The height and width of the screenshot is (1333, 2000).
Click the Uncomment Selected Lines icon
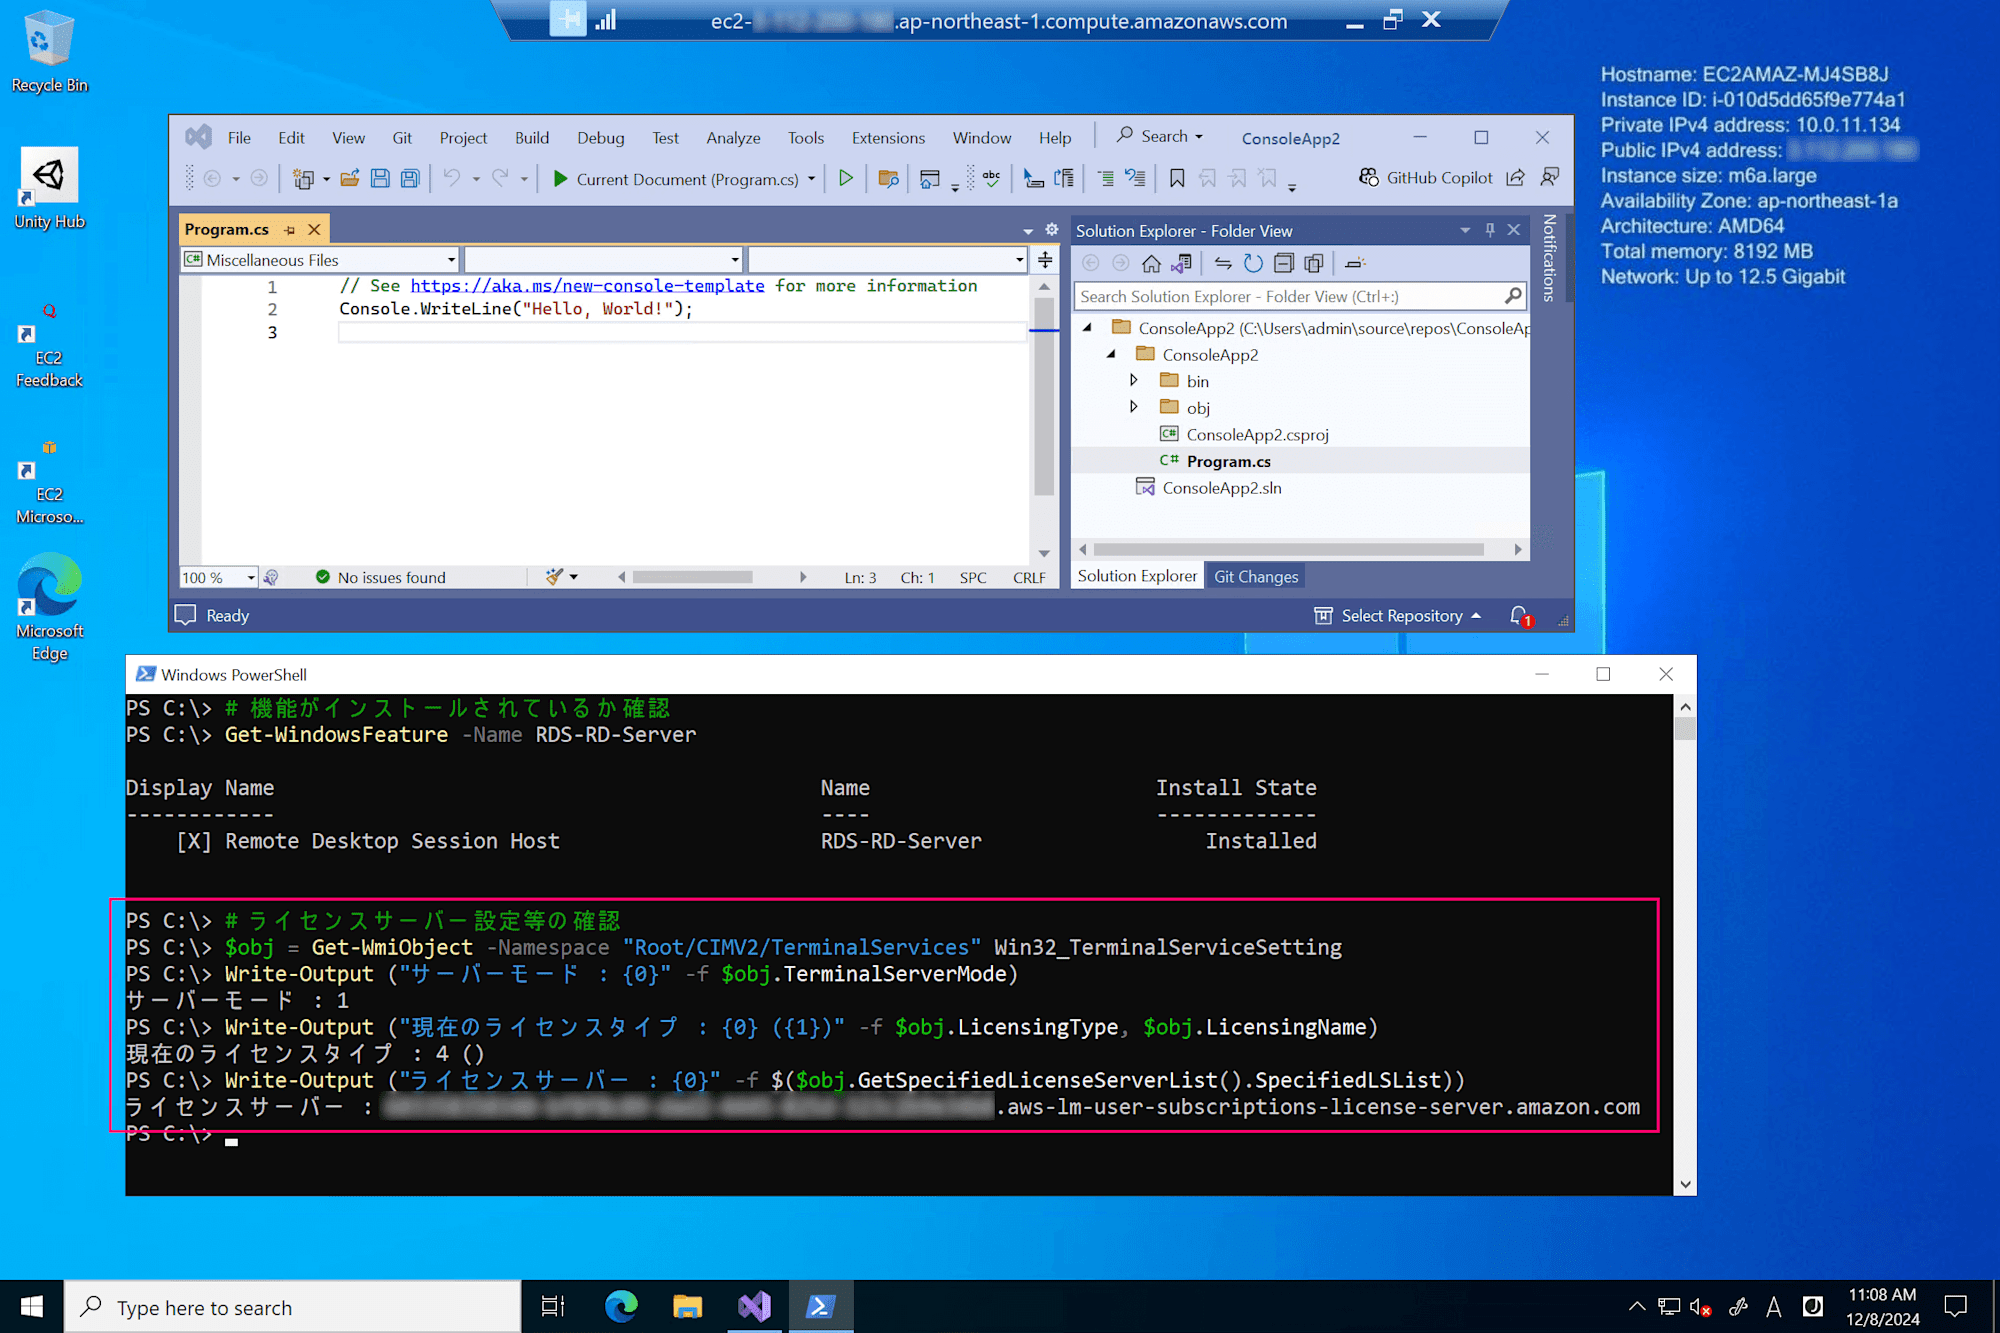point(1135,179)
